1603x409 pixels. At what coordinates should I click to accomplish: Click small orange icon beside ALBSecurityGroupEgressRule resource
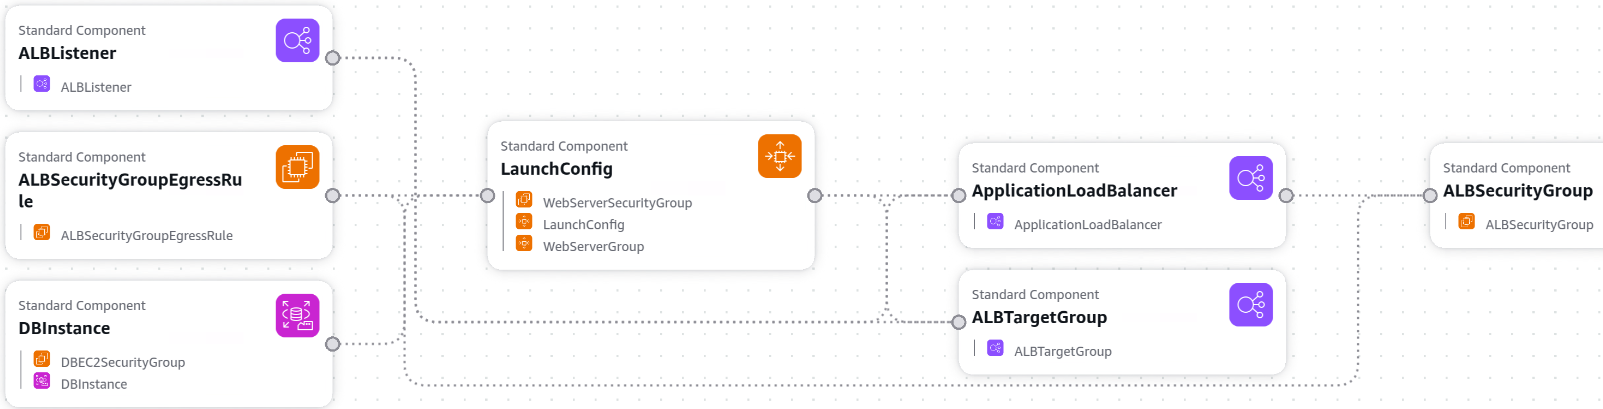coord(42,232)
